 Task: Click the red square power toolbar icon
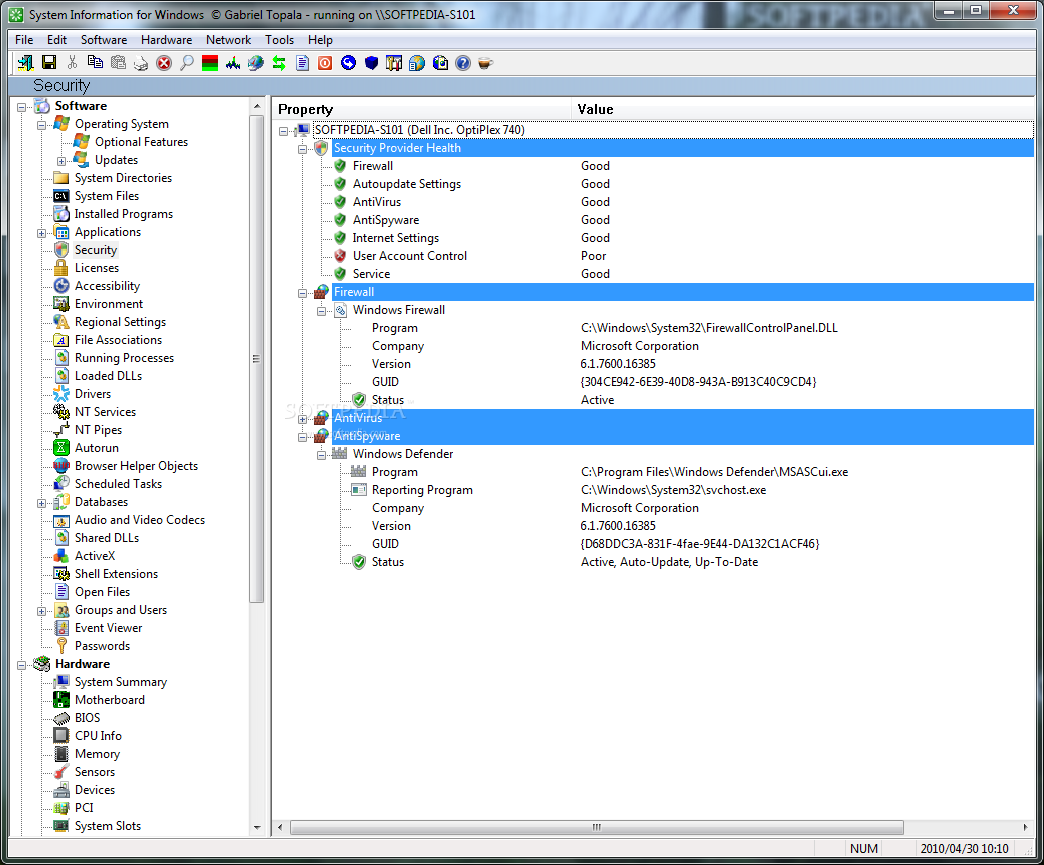tap(325, 63)
